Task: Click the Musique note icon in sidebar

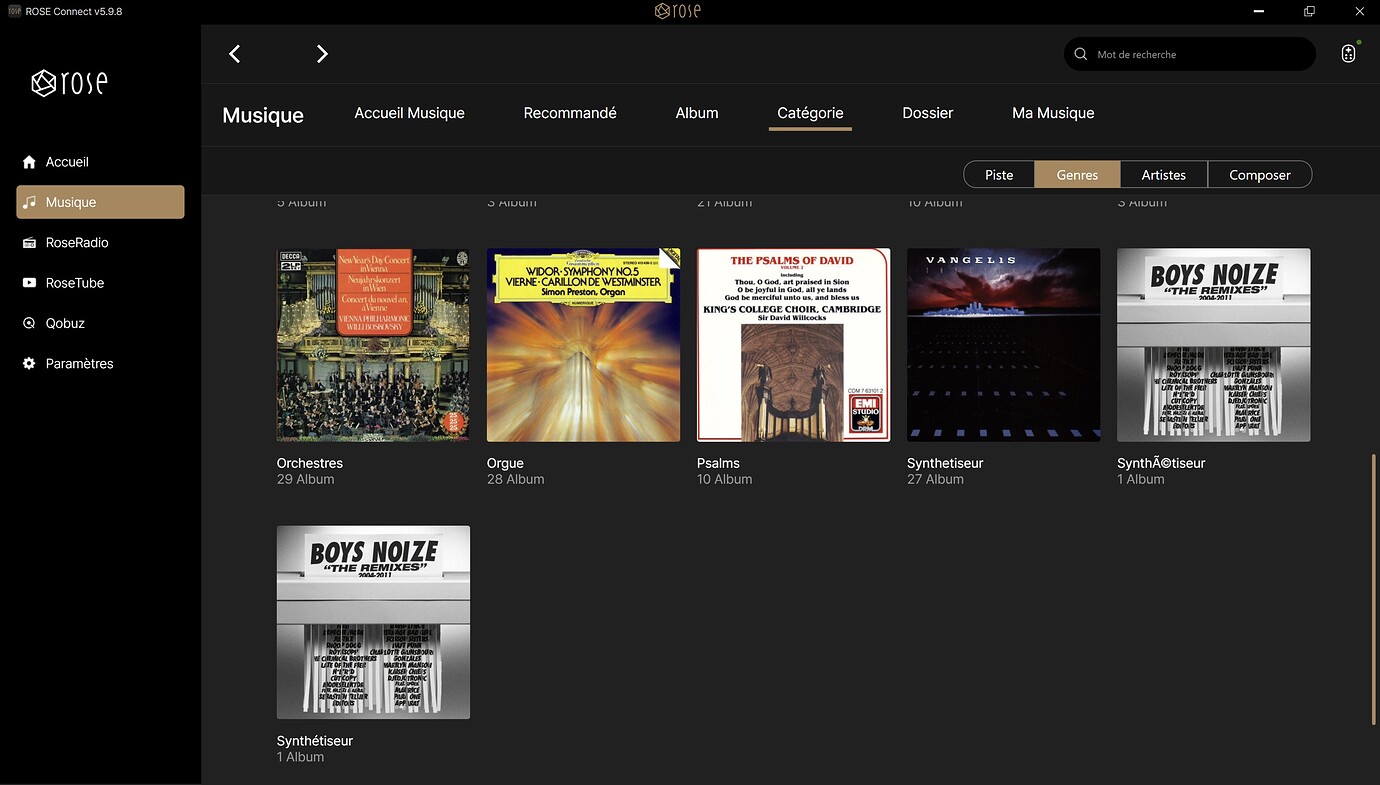Action: pos(30,202)
